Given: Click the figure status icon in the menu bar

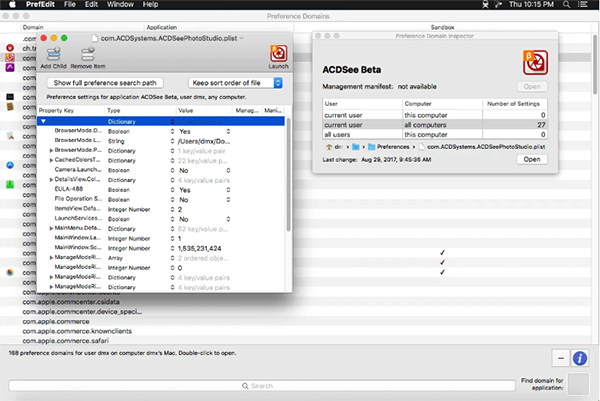Looking at the screenshot, I should [485, 5].
